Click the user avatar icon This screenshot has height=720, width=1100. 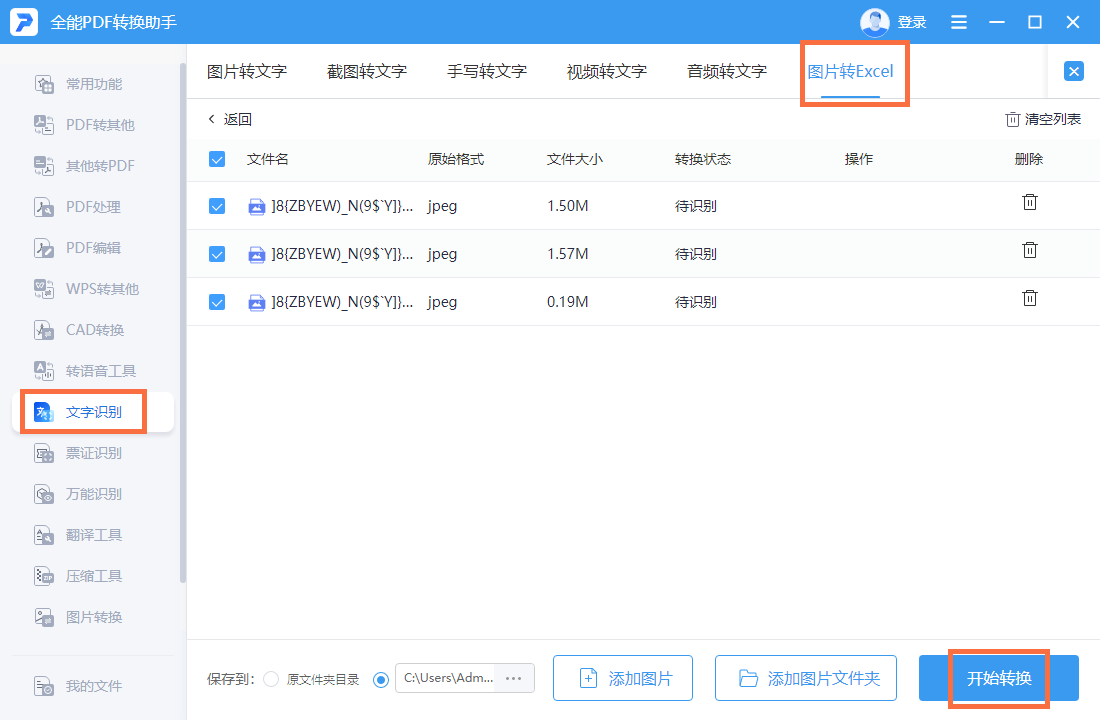[874, 22]
